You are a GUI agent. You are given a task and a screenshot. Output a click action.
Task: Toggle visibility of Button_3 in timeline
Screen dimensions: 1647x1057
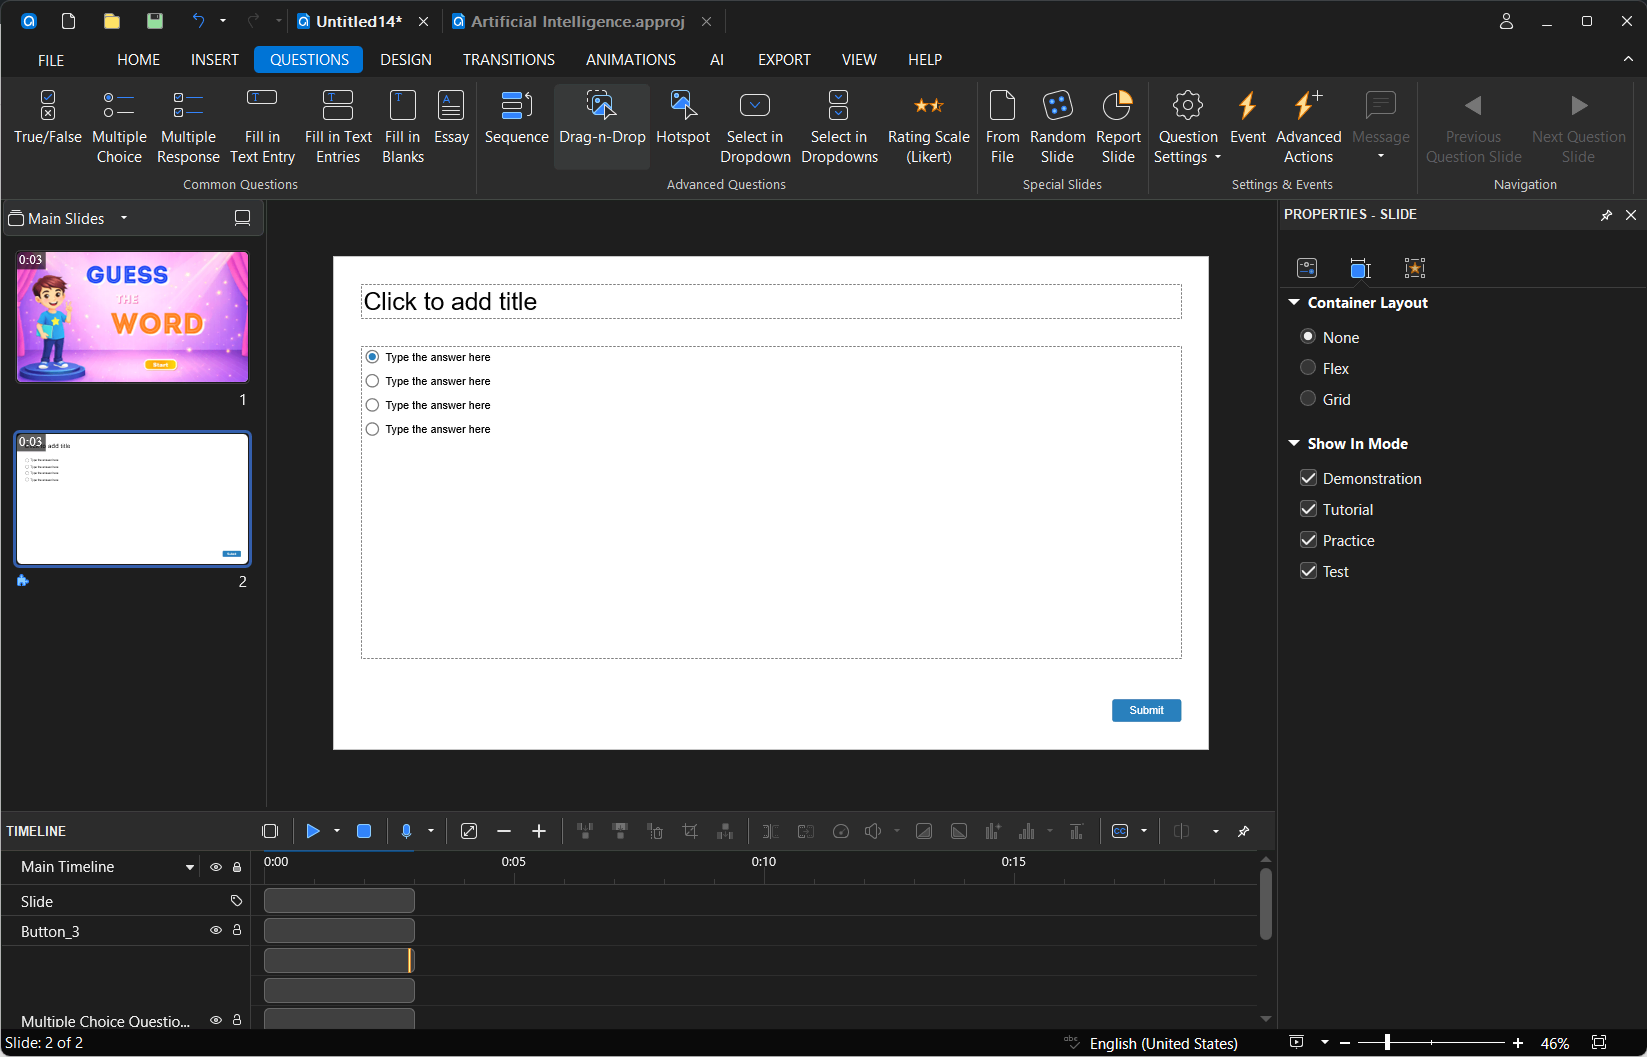[x=215, y=930]
